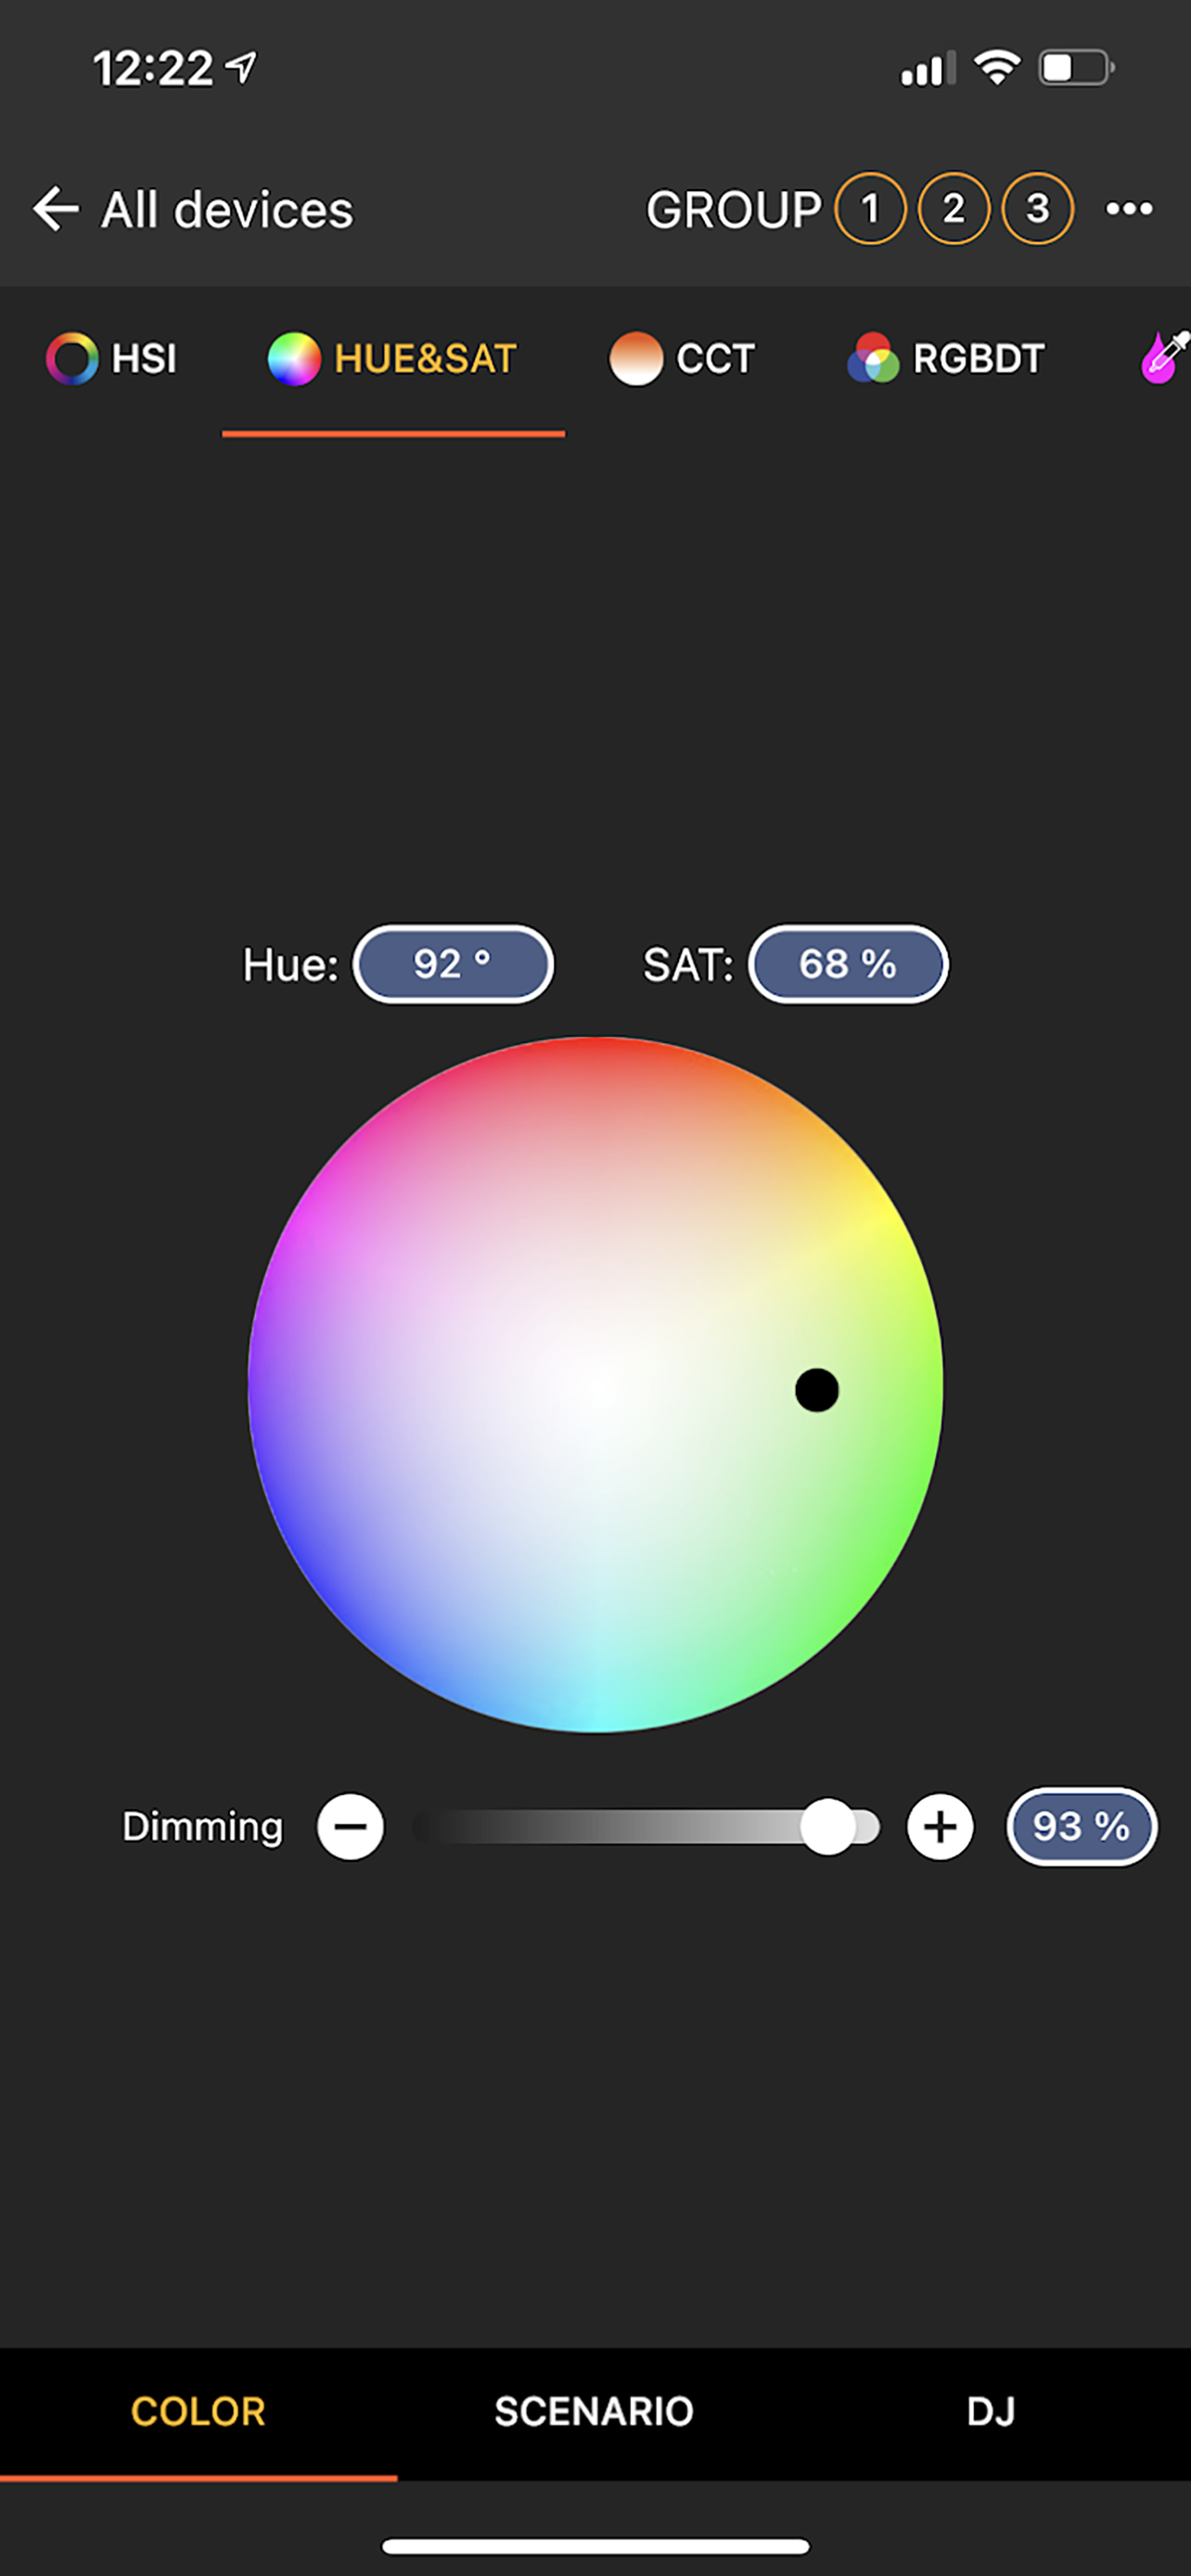This screenshot has height=2576, width=1191.
Task: Tap the Dimming label
Action: [x=203, y=1826]
